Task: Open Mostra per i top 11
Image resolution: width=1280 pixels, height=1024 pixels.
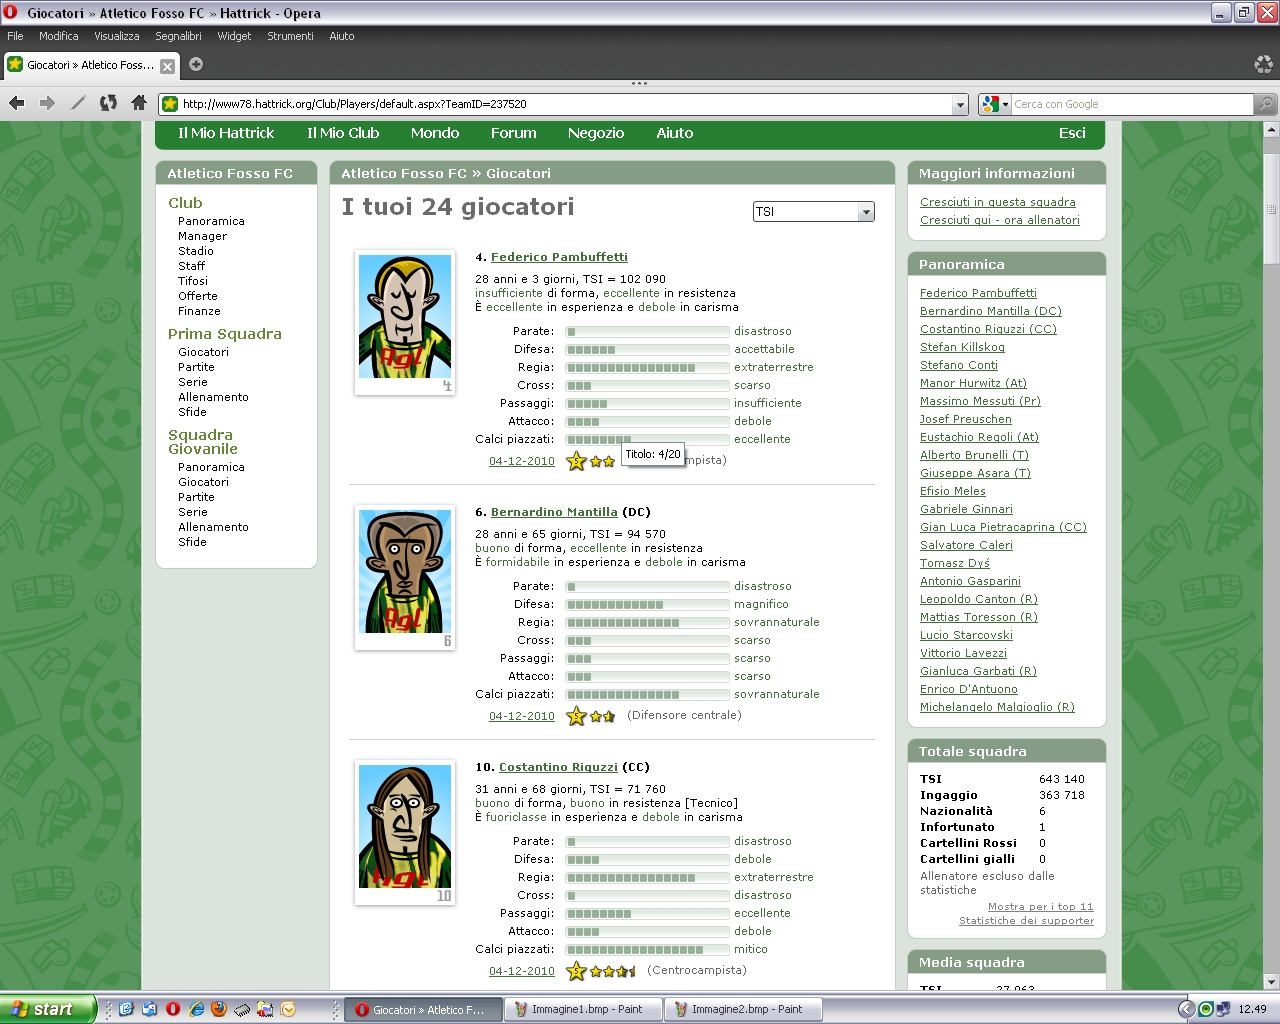Action: coord(1041,907)
